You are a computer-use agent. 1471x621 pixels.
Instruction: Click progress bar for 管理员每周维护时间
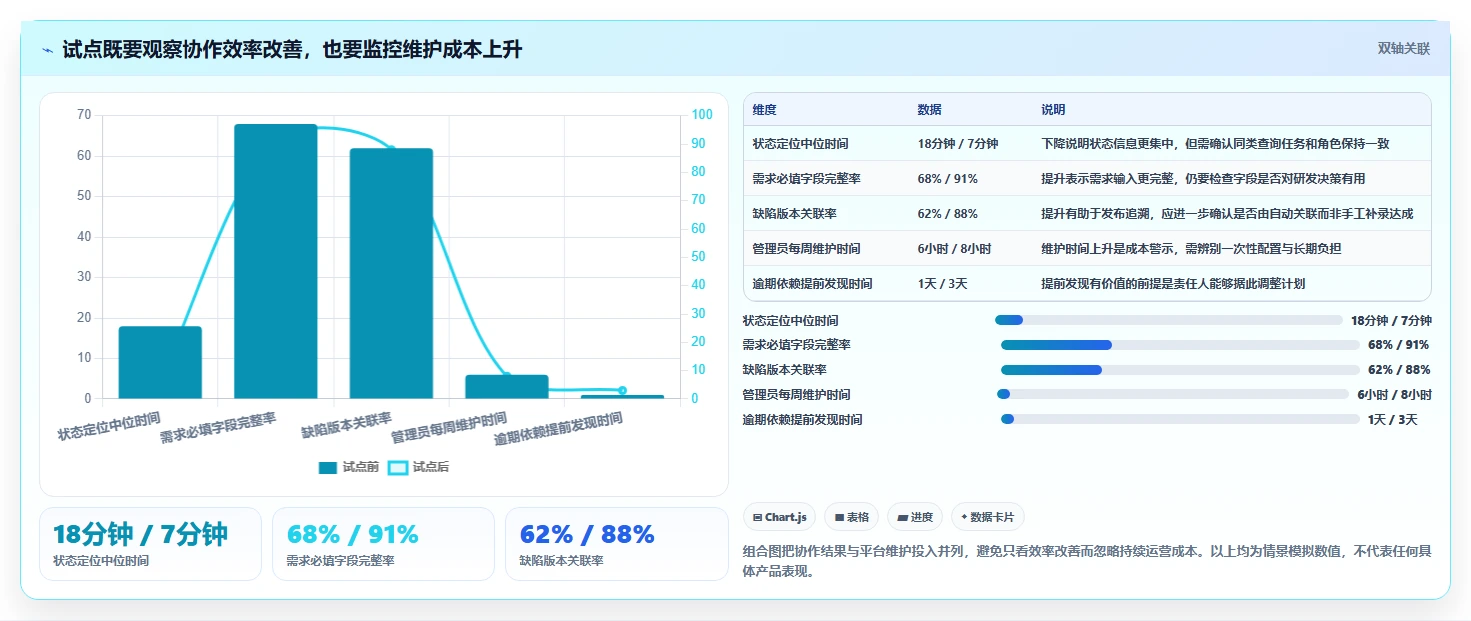point(1172,394)
